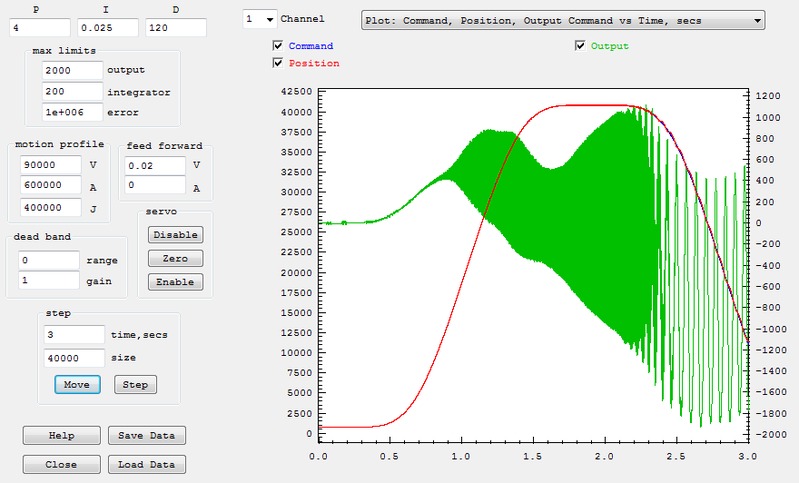
Task: Expand the Plot type dropdown
Action: click(562, 19)
